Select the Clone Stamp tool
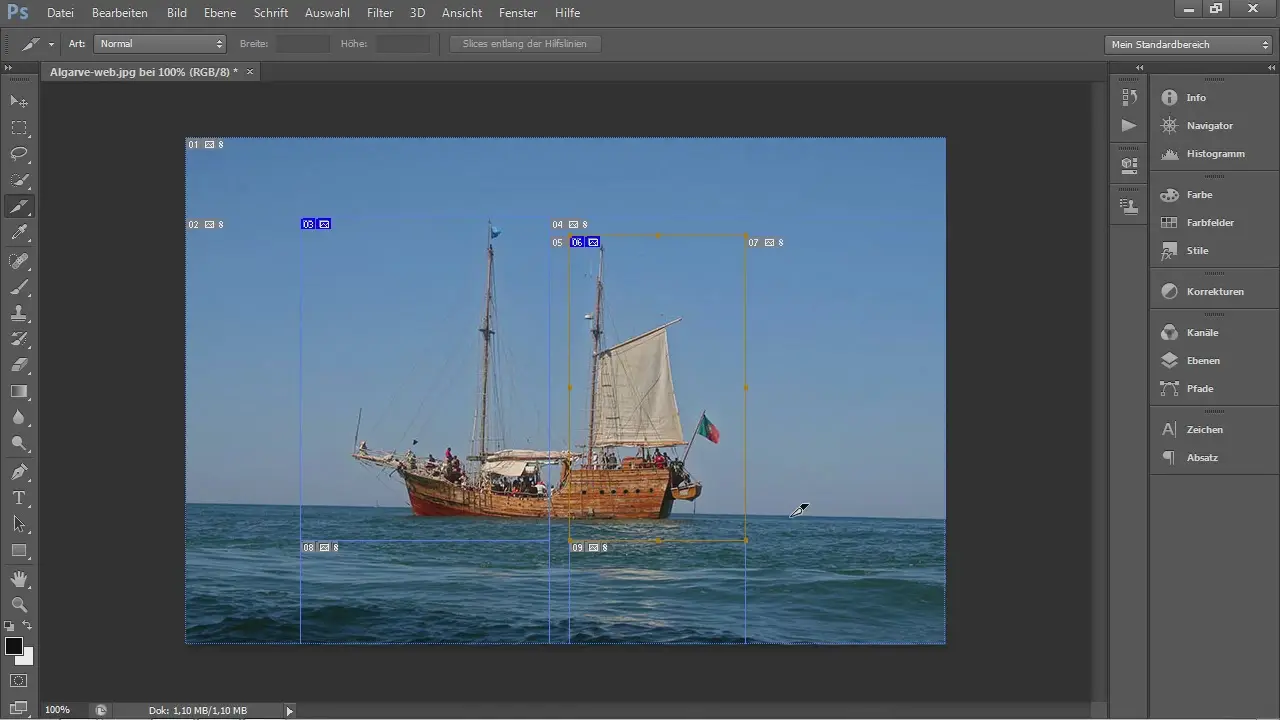 [x=19, y=313]
